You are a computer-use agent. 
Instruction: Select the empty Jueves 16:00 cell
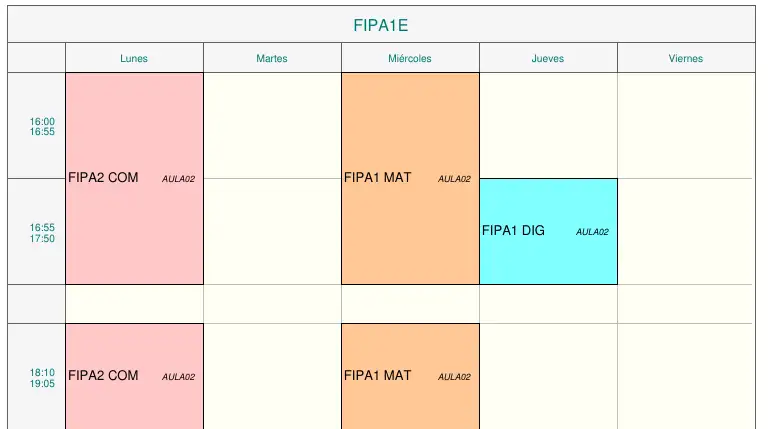point(548,126)
